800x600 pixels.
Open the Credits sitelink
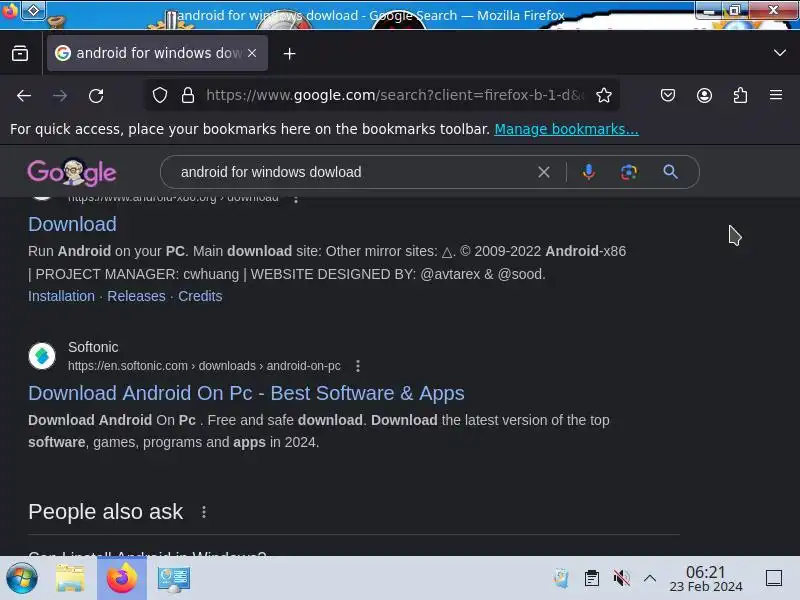(200, 296)
